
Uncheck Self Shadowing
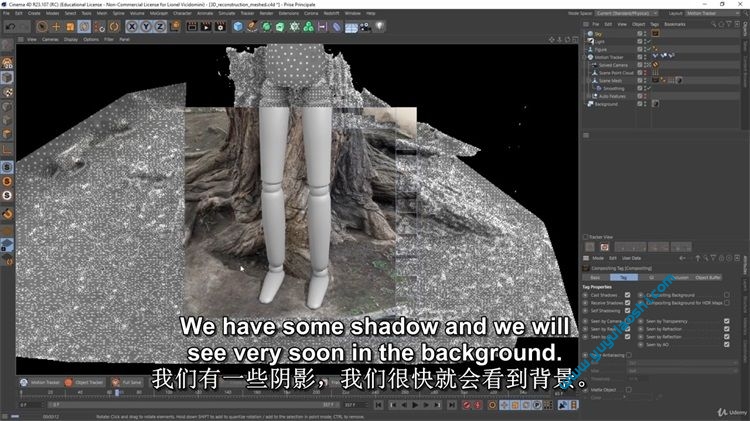coord(628,310)
